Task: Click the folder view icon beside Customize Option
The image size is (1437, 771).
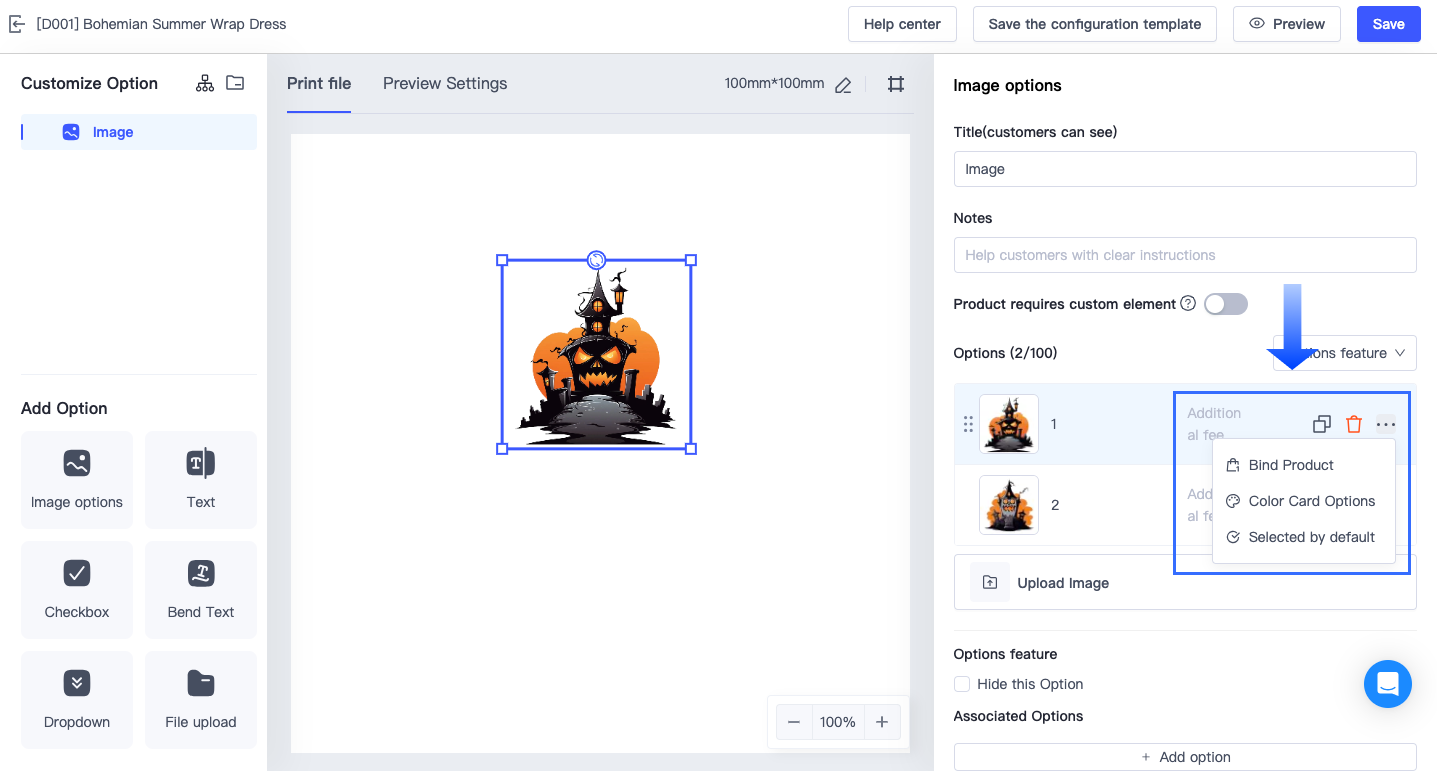Action: (235, 83)
